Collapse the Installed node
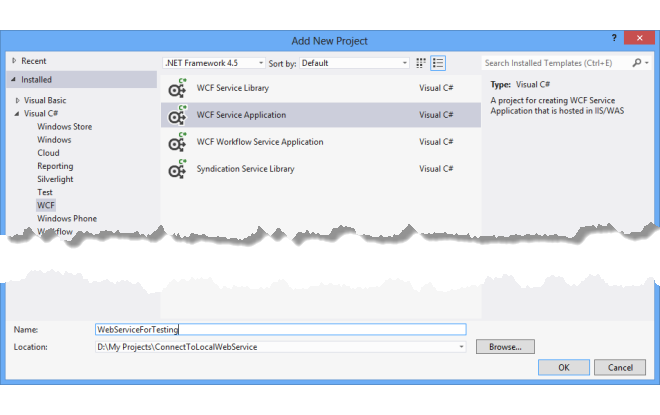Image resolution: width=660 pixels, height=415 pixels. (x=13, y=79)
